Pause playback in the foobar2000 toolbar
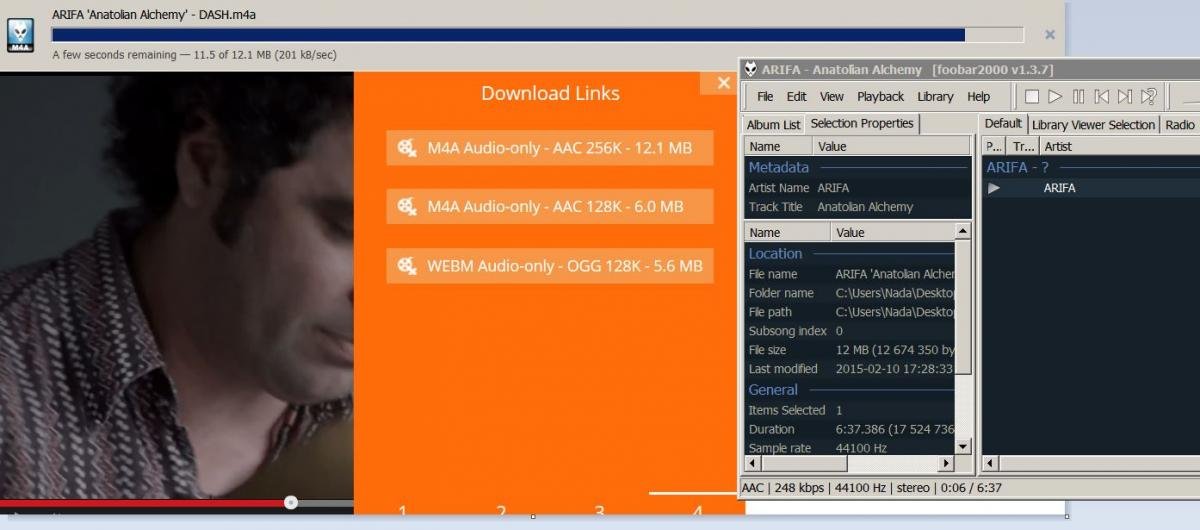1200x530 pixels. coord(1078,97)
